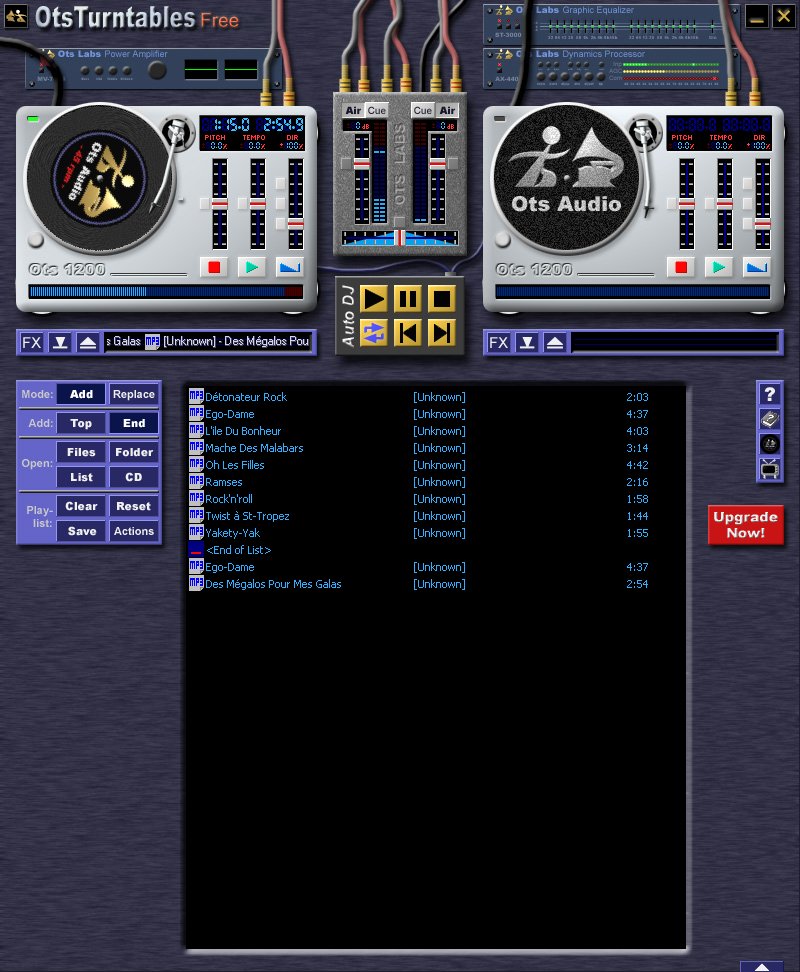Screen dimensions: 800x972
Task: Click the left turntable vinyl record
Action: point(99,179)
